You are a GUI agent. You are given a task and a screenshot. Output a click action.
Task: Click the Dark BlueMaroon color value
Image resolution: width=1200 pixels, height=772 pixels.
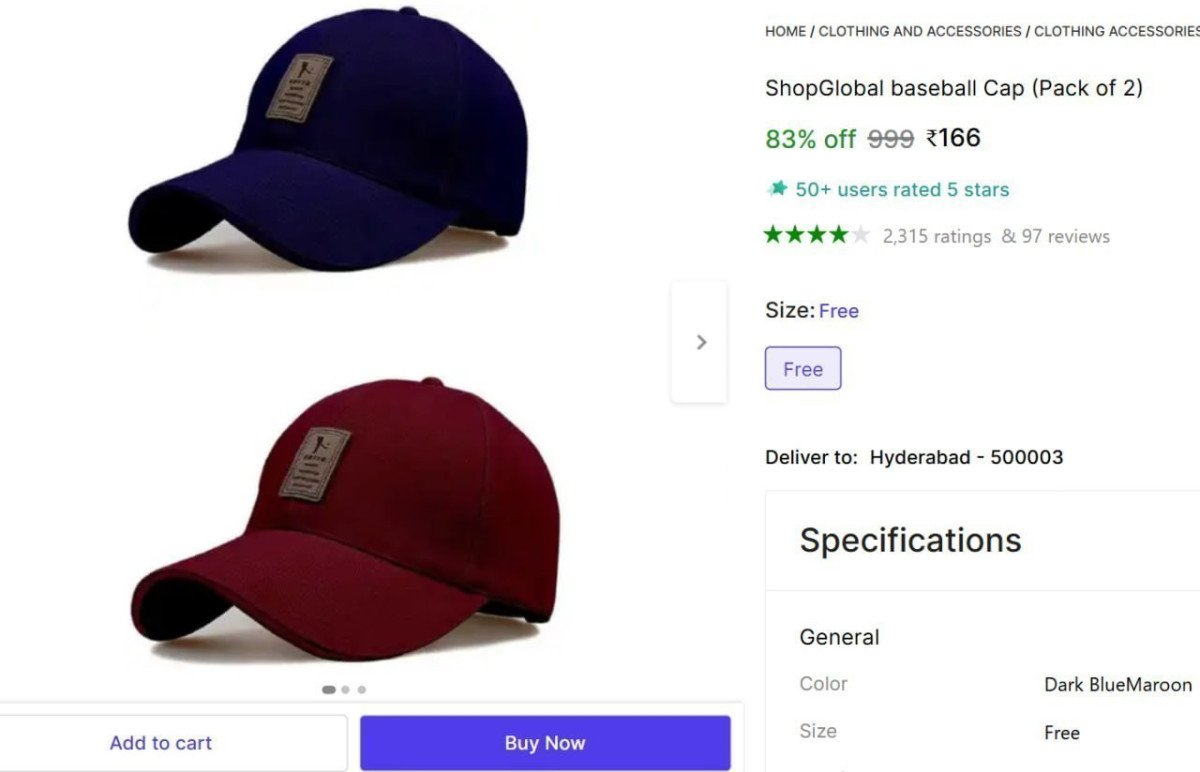(x=1117, y=685)
